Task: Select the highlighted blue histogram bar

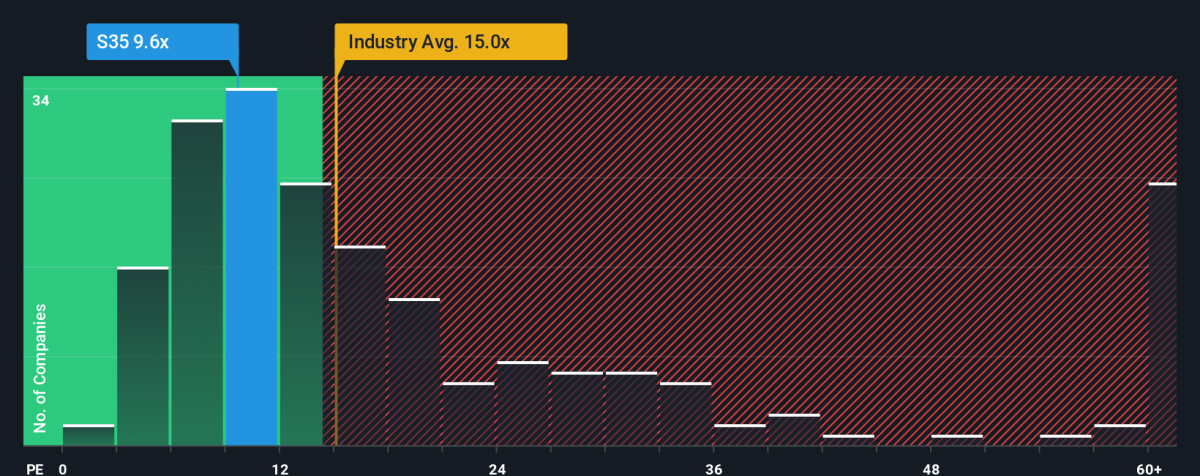Action: pyautogui.click(x=251, y=267)
